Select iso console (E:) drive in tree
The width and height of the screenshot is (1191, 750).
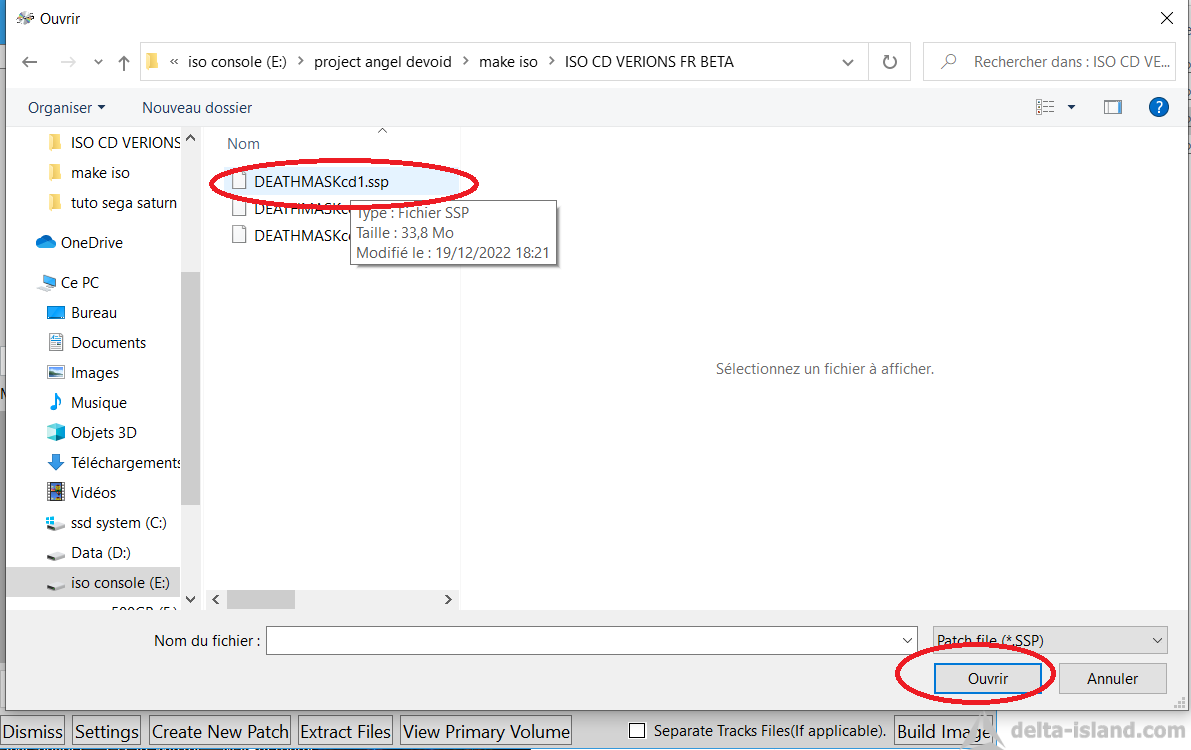pos(119,582)
